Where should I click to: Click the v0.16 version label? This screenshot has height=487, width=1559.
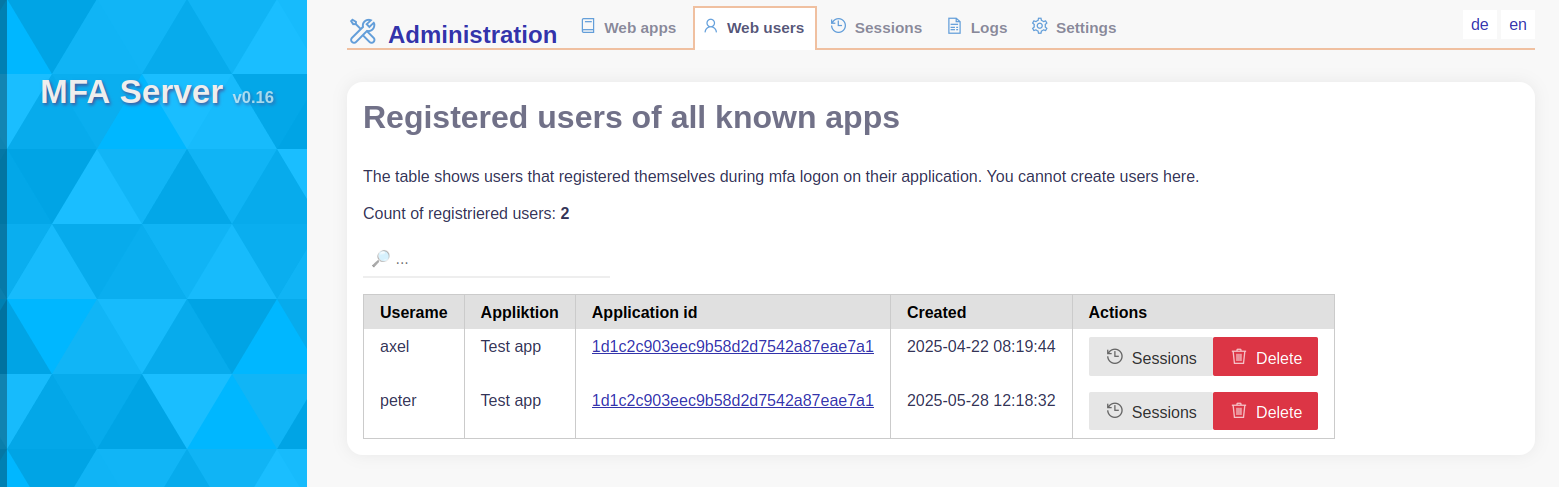pyautogui.click(x=253, y=97)
